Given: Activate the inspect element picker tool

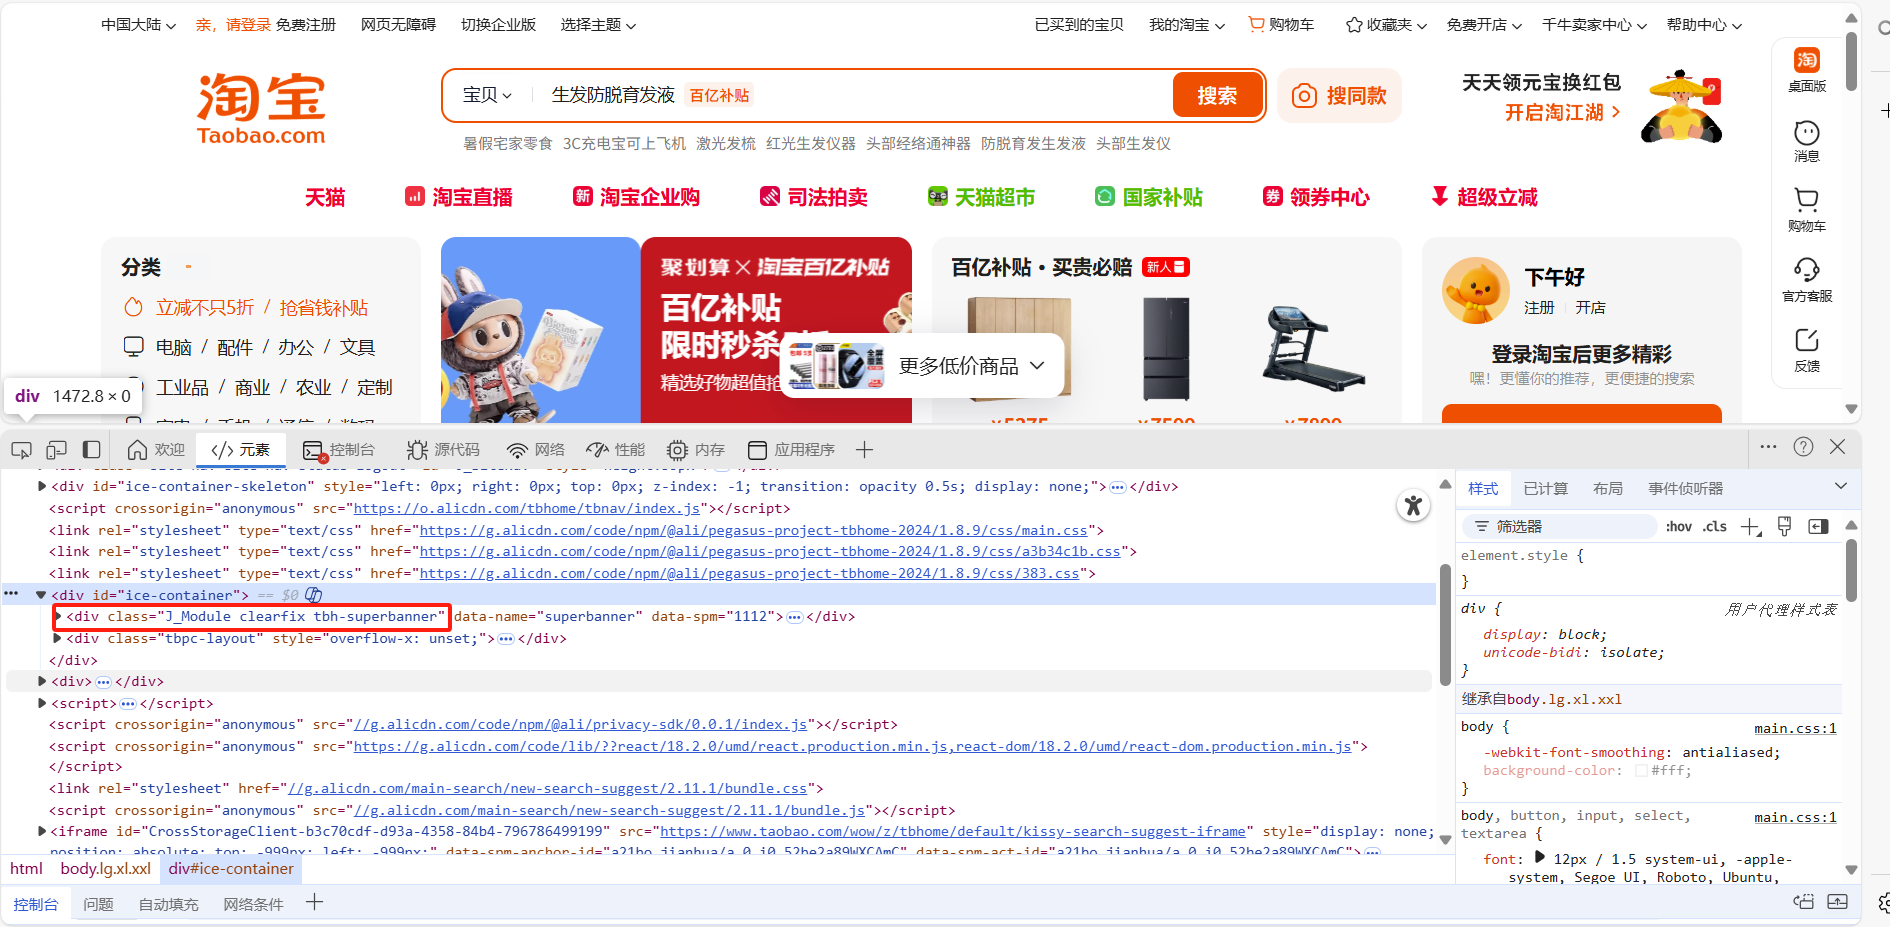Looking at the screenshot, I should coord(21,450).
